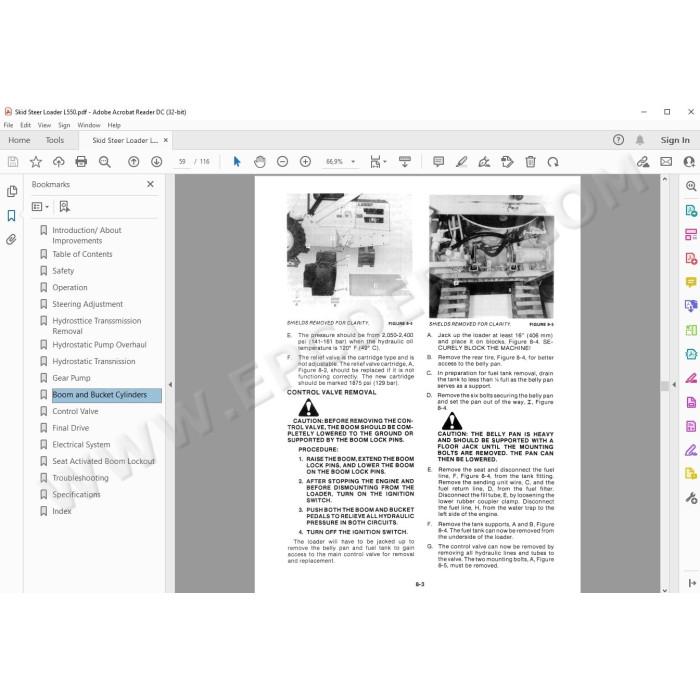Open the zoom level dropdown
This screenshot has width=700, height=700.
tap(353, 162)
